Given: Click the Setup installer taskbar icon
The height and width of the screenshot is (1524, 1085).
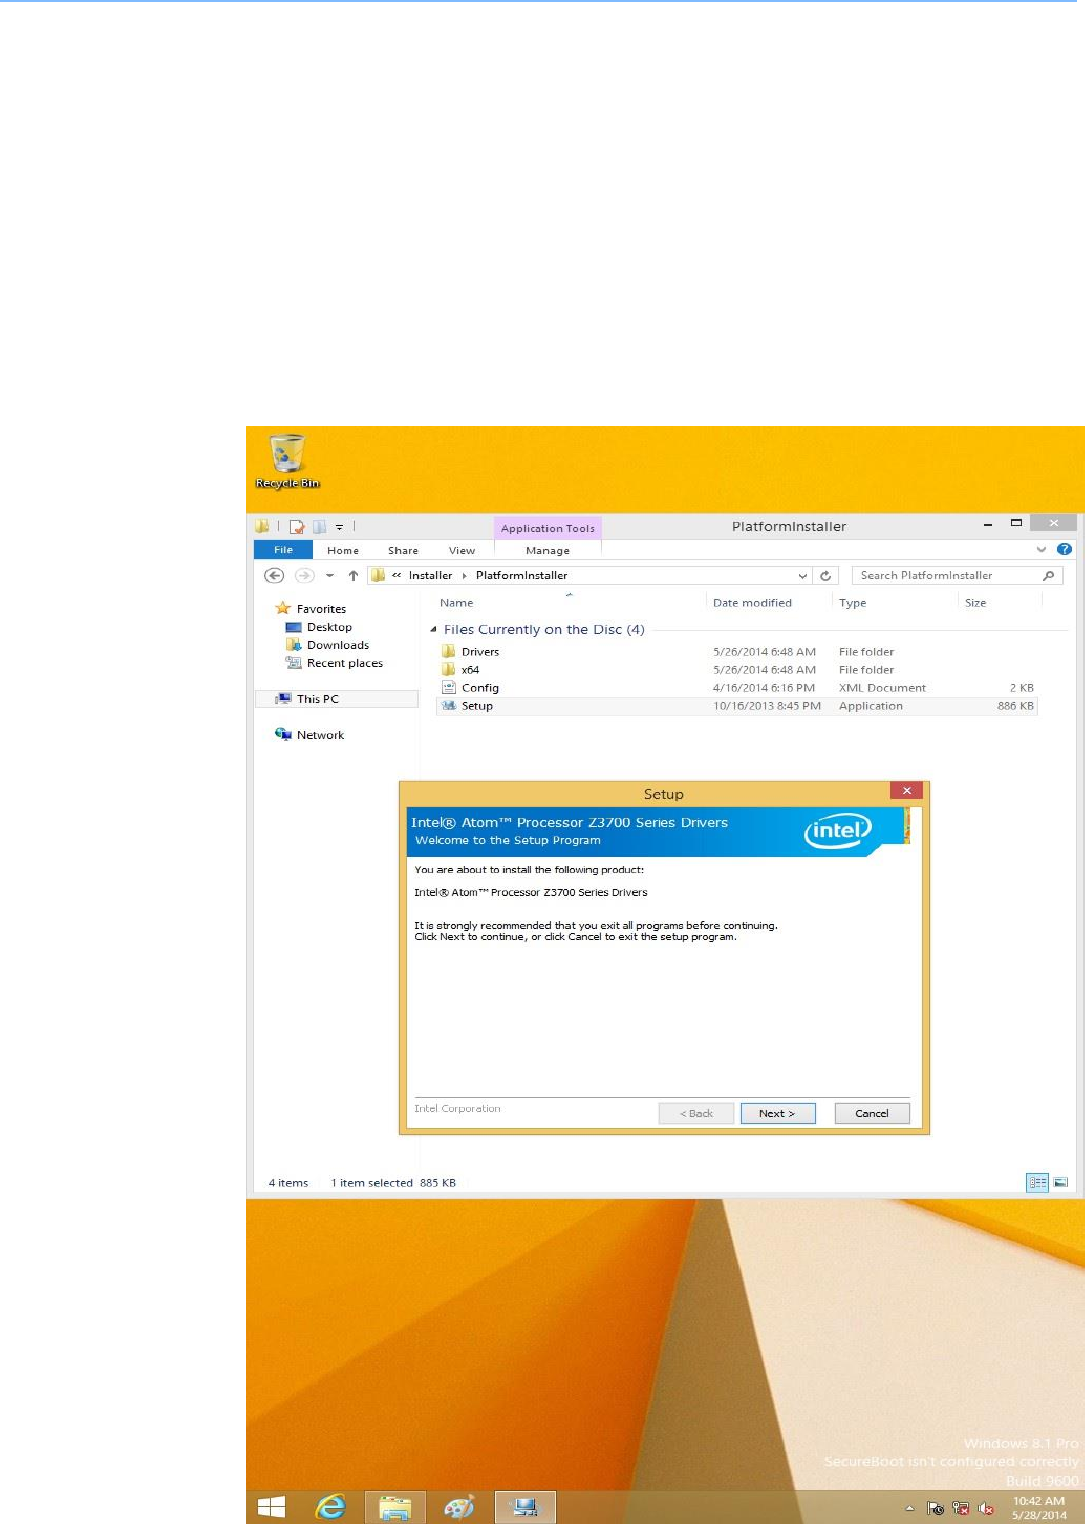Looking at the screenshot, I should [x=525, y=1507].
